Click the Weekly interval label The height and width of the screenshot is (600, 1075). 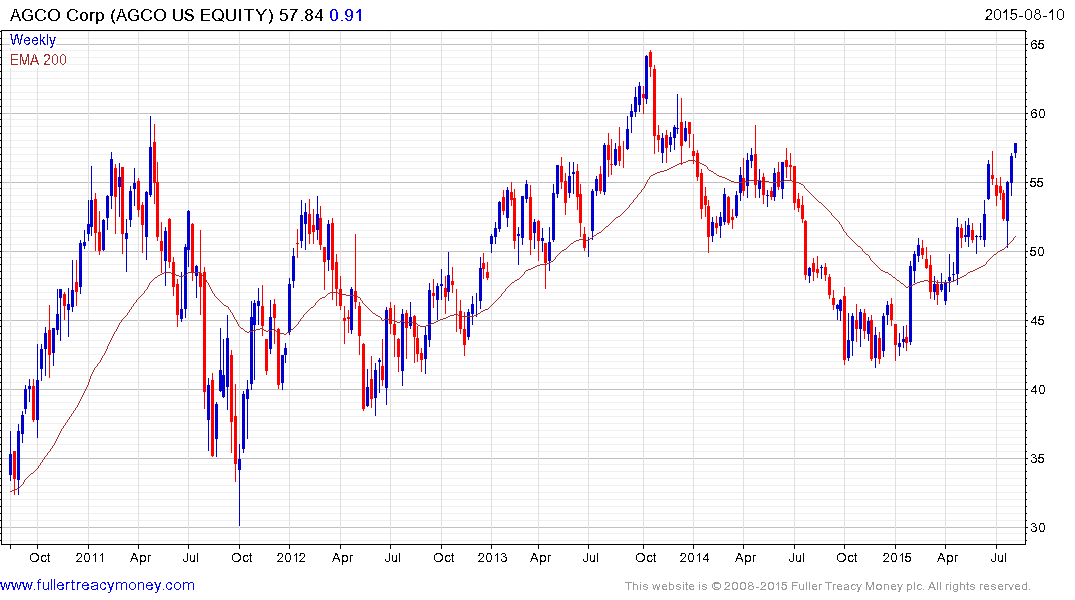33,41
